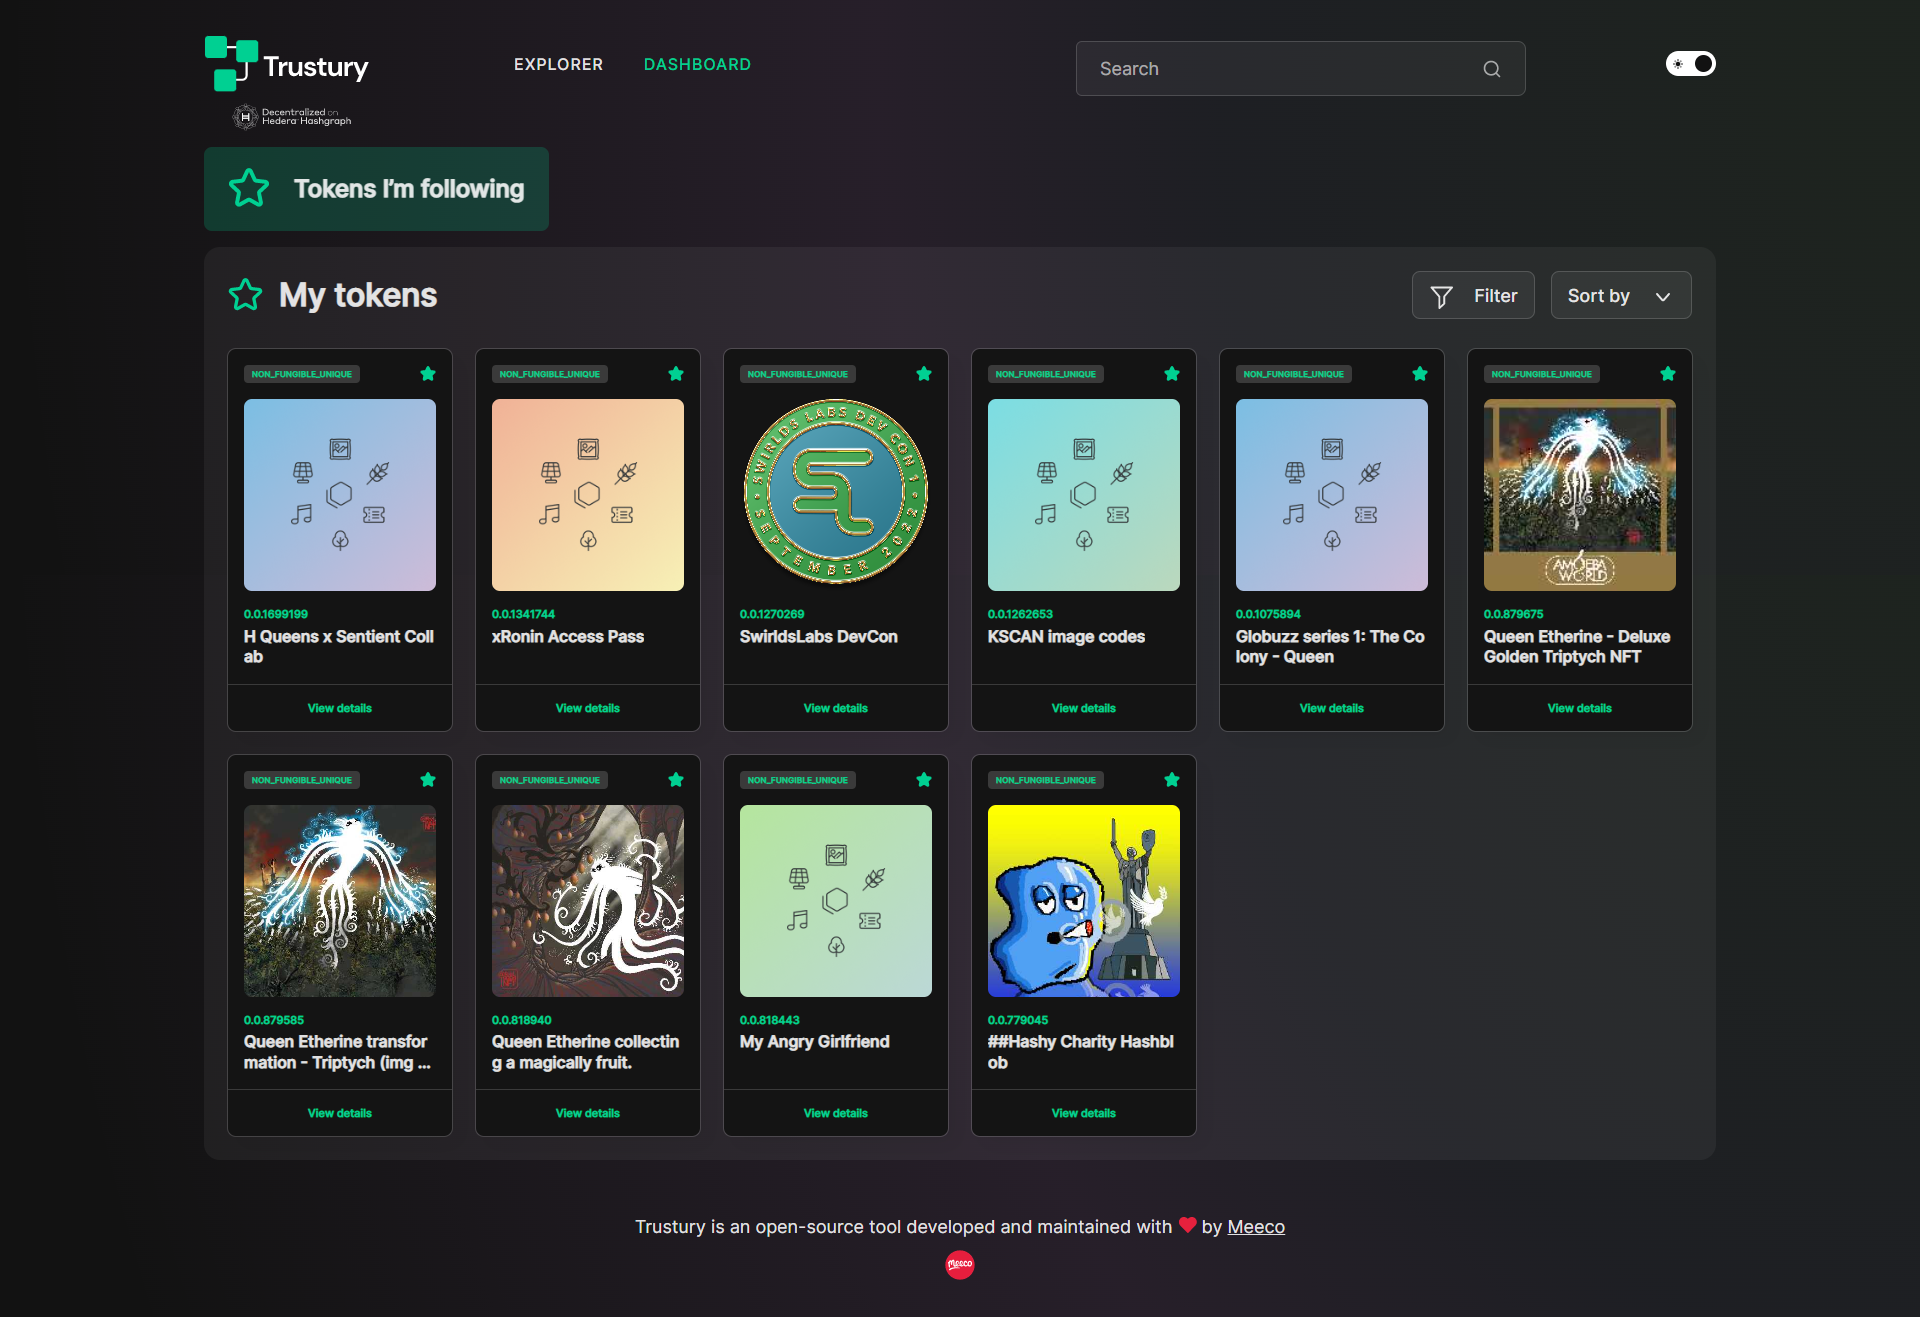Expand the Tokens I'm following section

(x=376, y=189)
